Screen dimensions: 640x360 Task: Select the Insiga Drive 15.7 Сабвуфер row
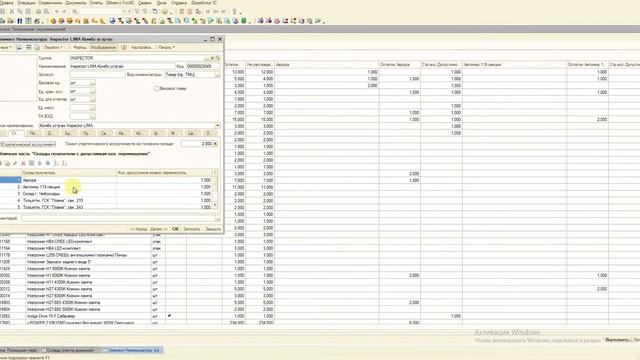(320, 316)
